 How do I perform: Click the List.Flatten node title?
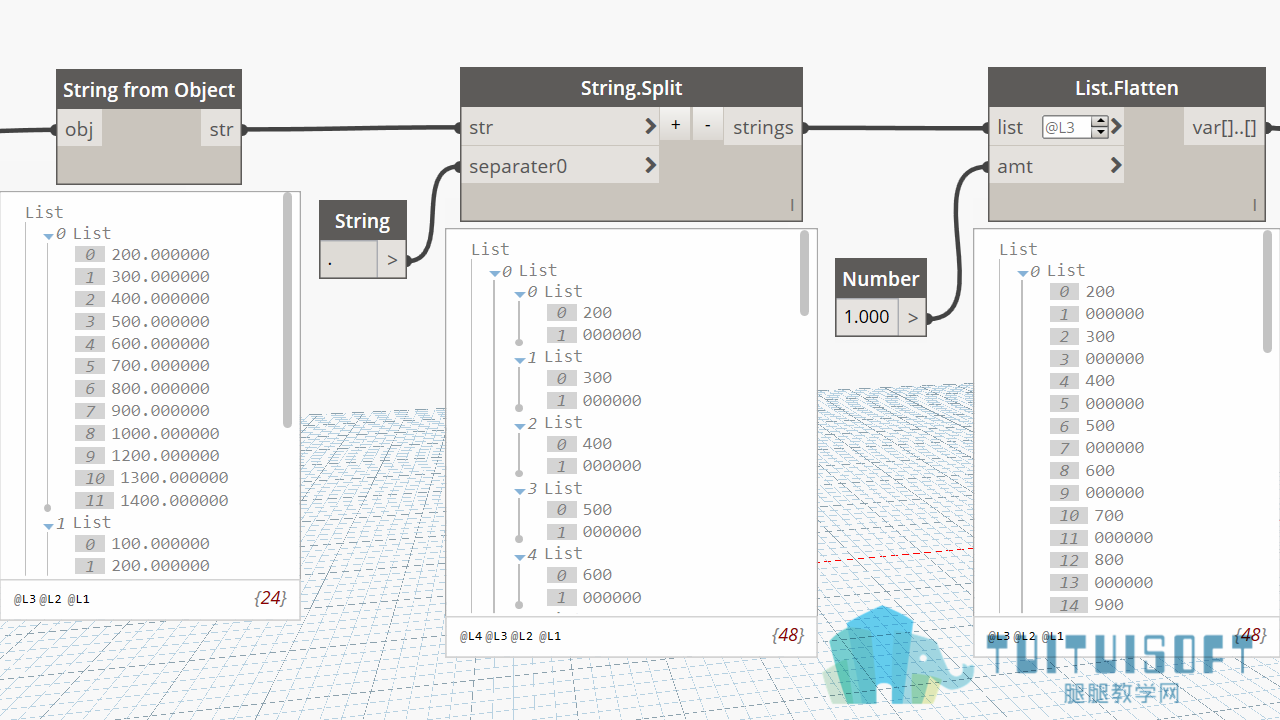pyautogui.click(x=1126, y=88)
